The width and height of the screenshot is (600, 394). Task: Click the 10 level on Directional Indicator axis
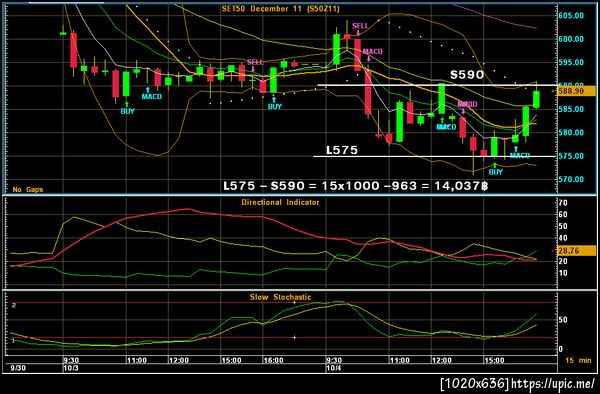[x=563, y=273]
